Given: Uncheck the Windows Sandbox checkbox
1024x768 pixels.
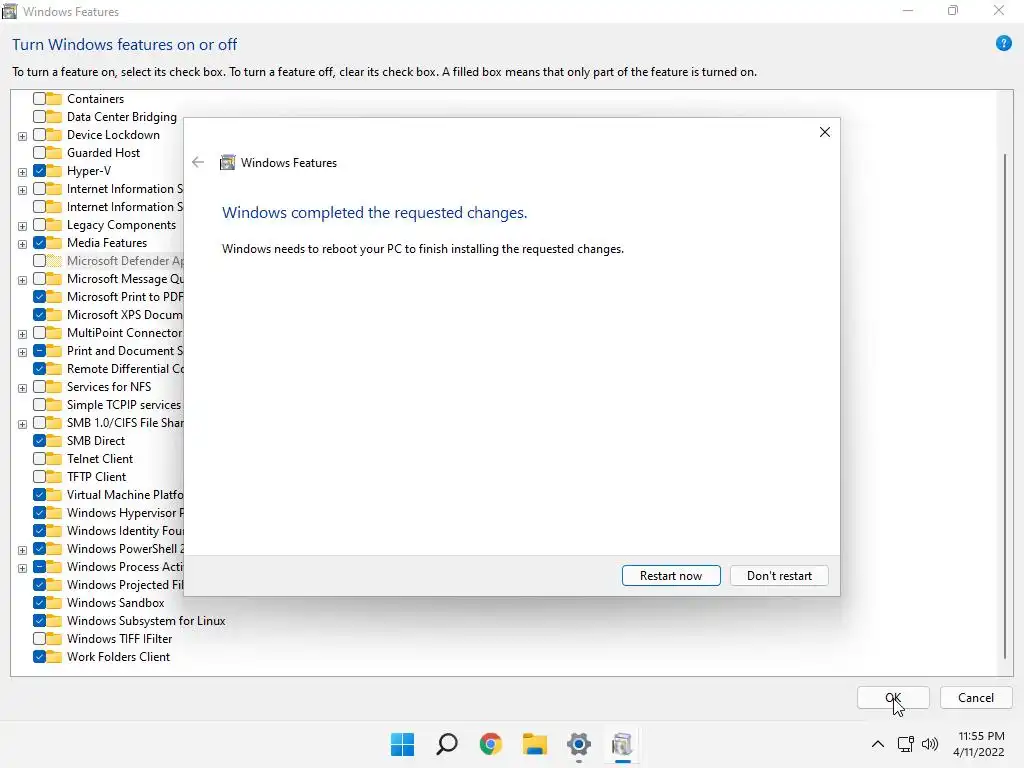Looking at the screenshot, I should coord(39,603).
